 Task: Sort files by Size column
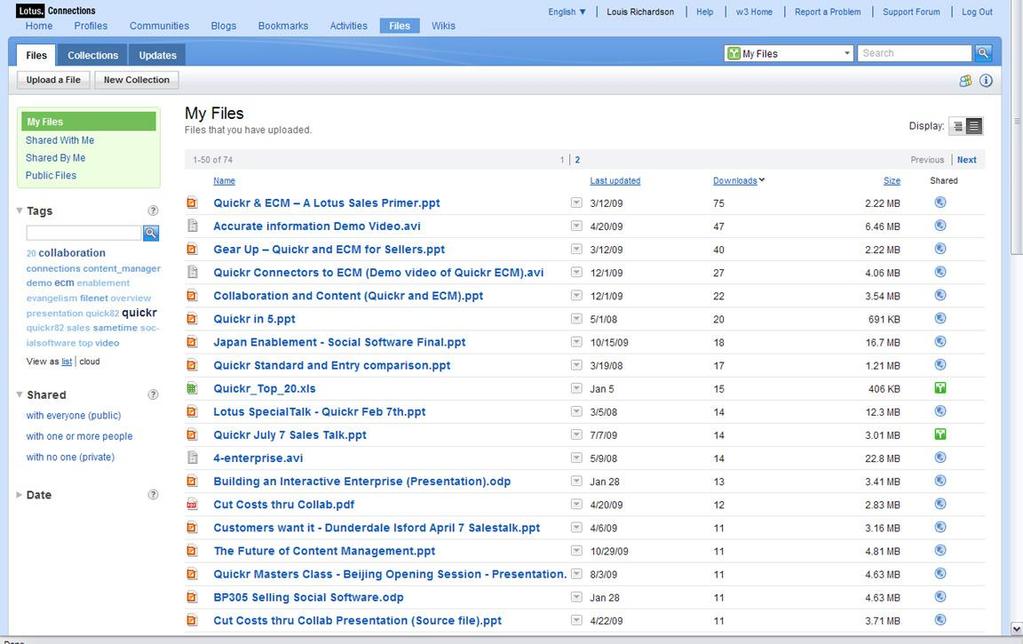pyautogui.click(x=892, y=181)
